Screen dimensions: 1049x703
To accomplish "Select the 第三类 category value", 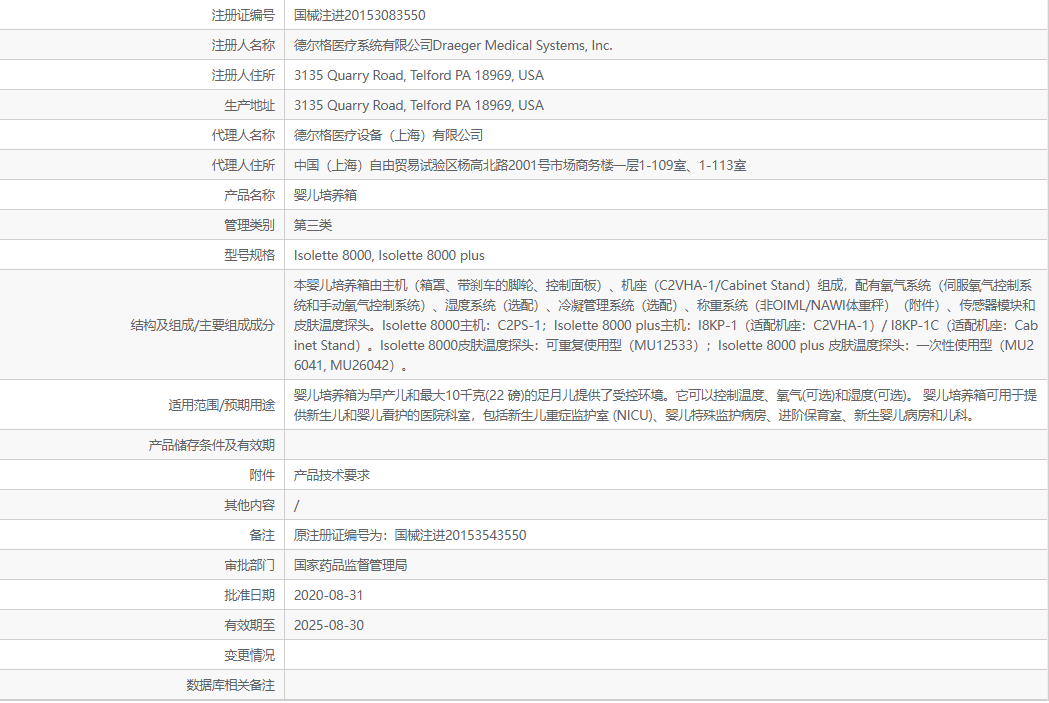I will click(312, 225).
